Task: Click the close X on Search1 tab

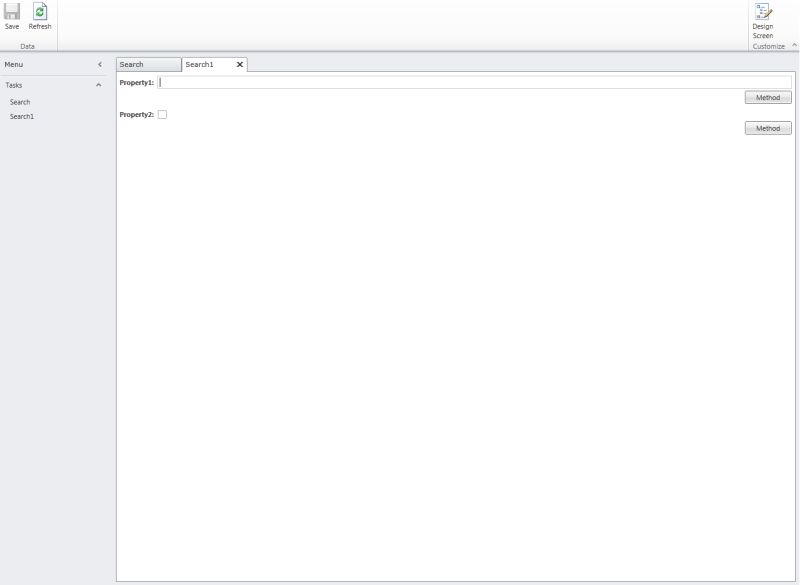Action: tap(239, 63)
